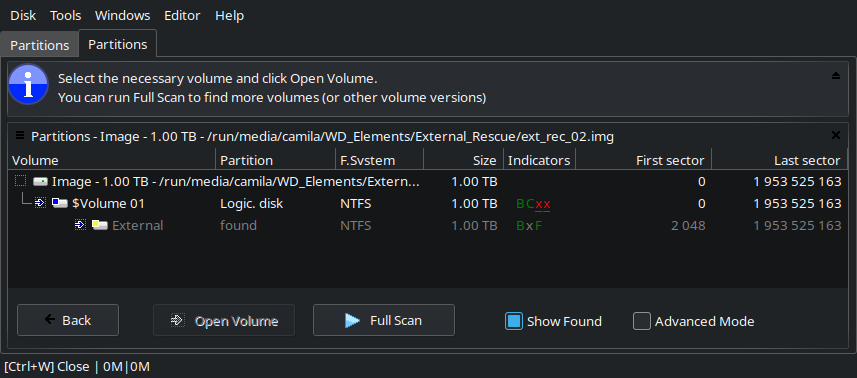Click the BxF indicators of External
Image resolution: width=857 pixels, height=378 pixels.
[530, 226]
